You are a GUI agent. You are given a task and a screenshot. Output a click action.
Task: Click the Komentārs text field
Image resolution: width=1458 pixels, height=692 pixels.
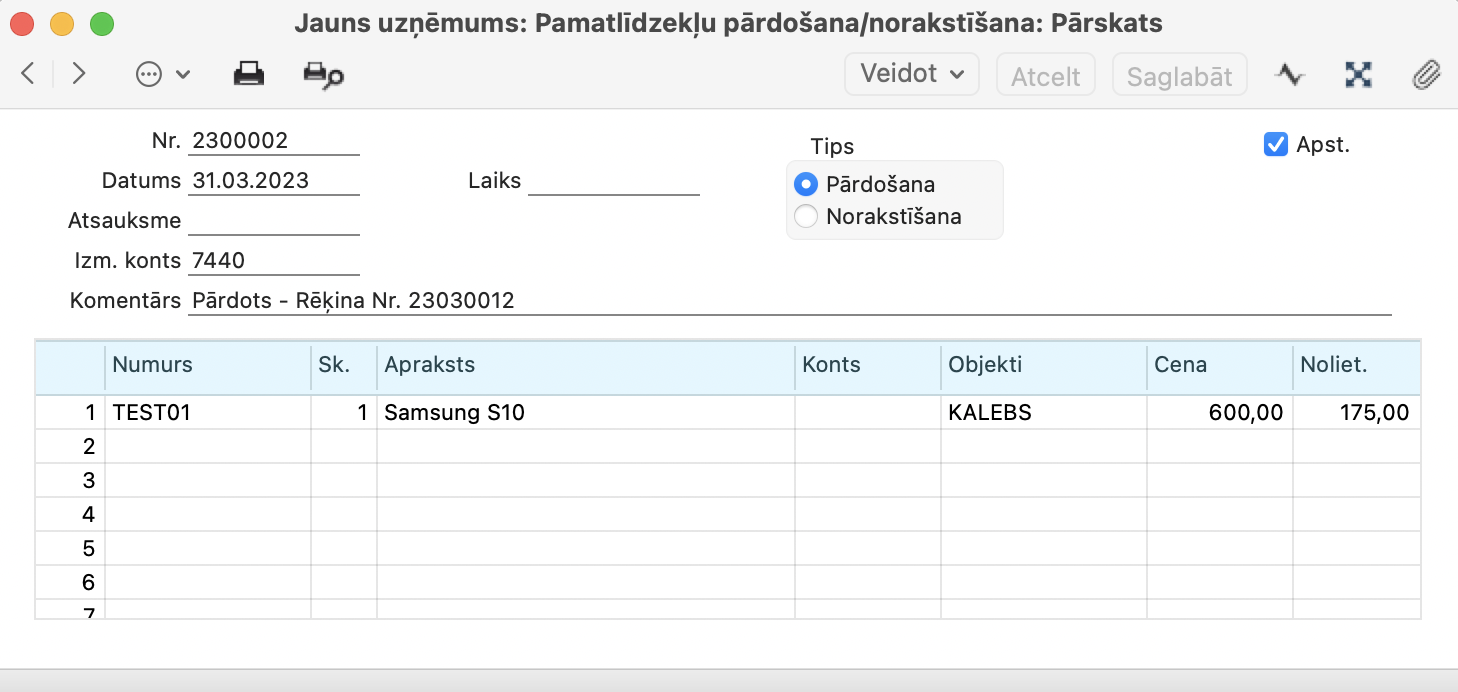tap(788, 301)
